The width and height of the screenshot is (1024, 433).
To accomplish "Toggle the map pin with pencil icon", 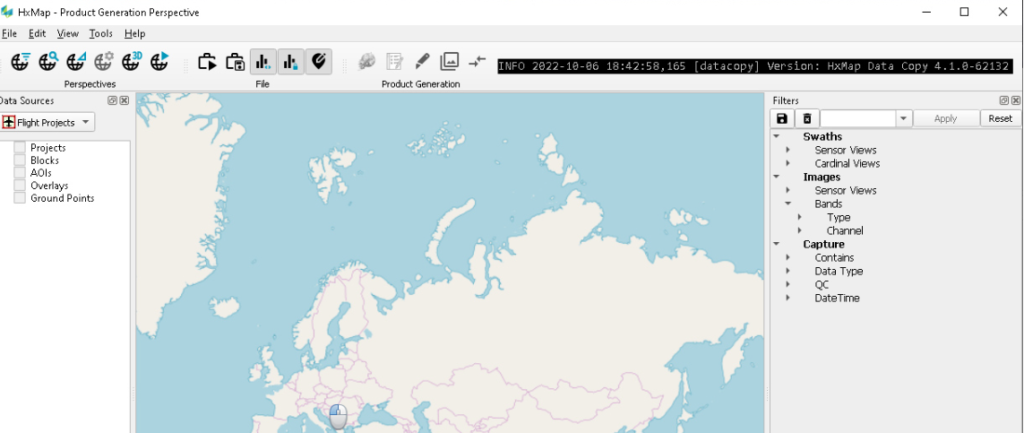I will (x=319, y=62).
